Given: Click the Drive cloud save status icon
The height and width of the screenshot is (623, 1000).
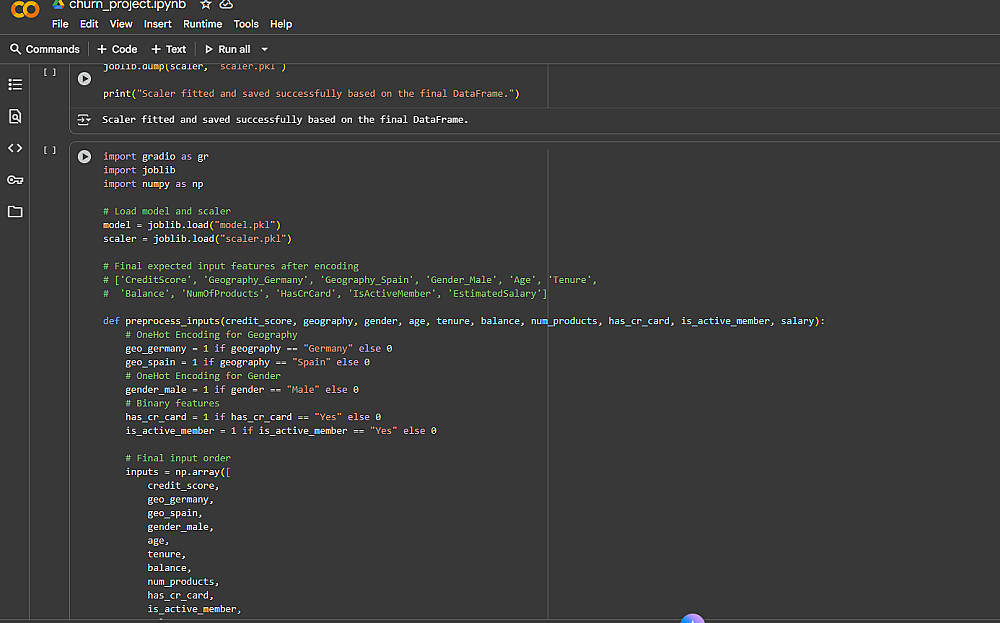Looking at the screenshot, I should pos(226,5).
